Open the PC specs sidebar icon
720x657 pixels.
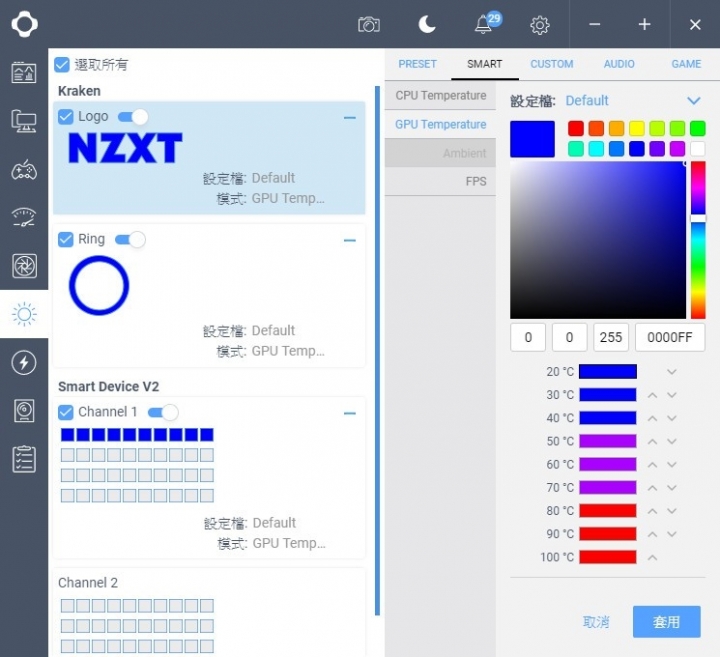pyautogui.click(x=24, y=121)
